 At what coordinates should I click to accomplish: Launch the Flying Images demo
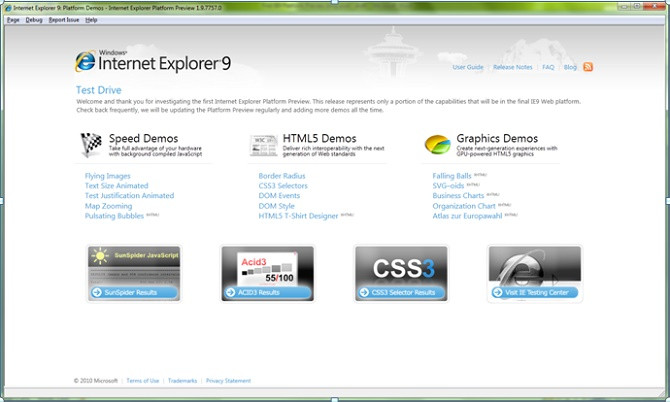click(x=108, y=176)
